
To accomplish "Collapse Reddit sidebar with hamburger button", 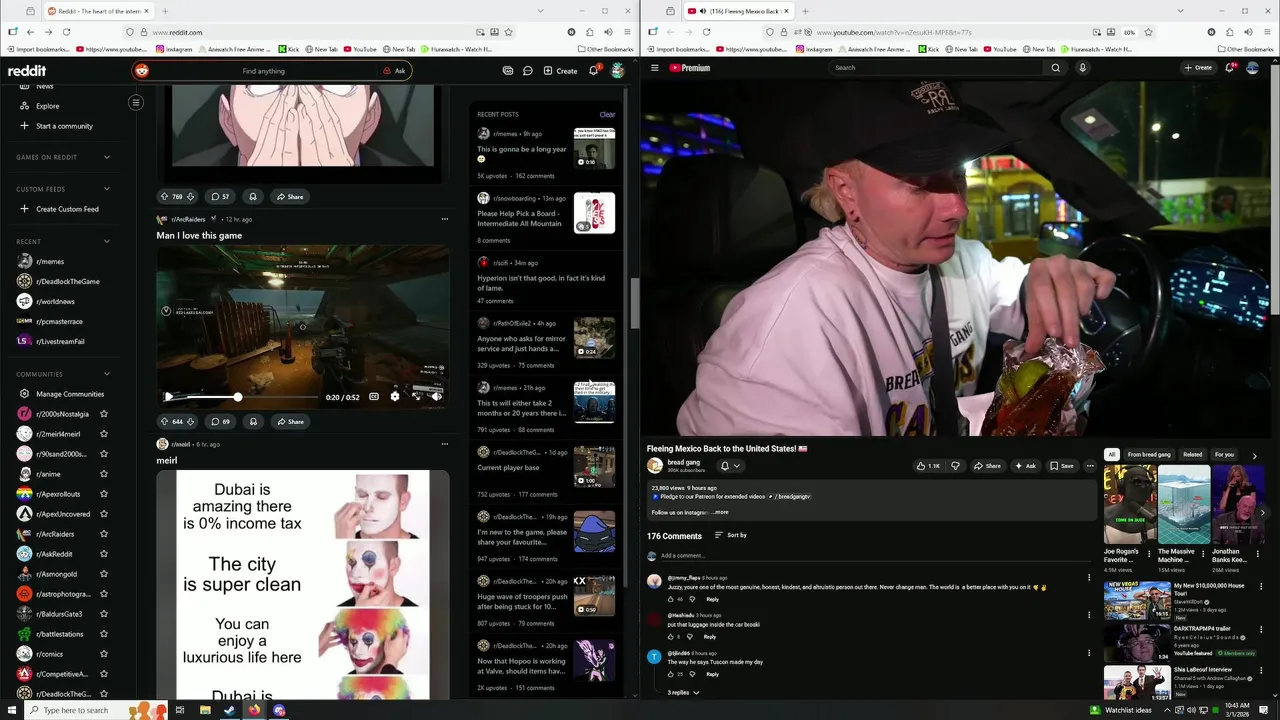I will coord(136,102).
